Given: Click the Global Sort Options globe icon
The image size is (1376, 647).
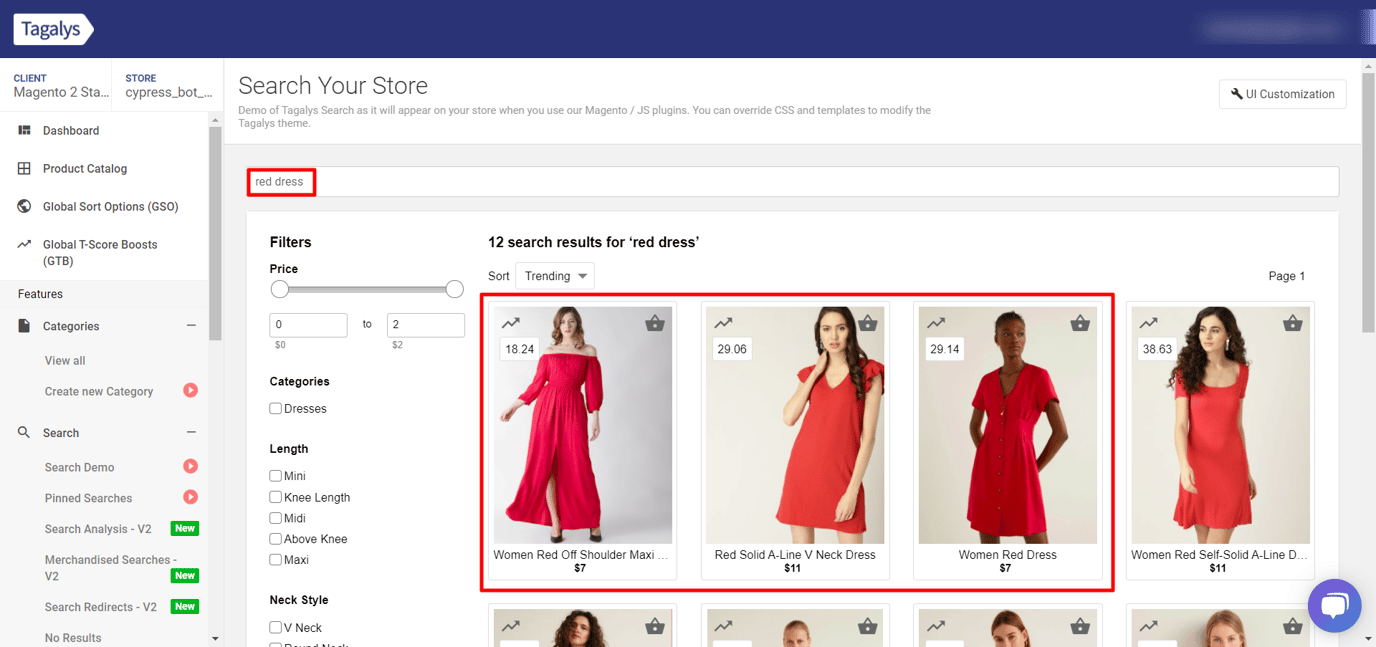Looking at the screenshot, I should [25, 206].
